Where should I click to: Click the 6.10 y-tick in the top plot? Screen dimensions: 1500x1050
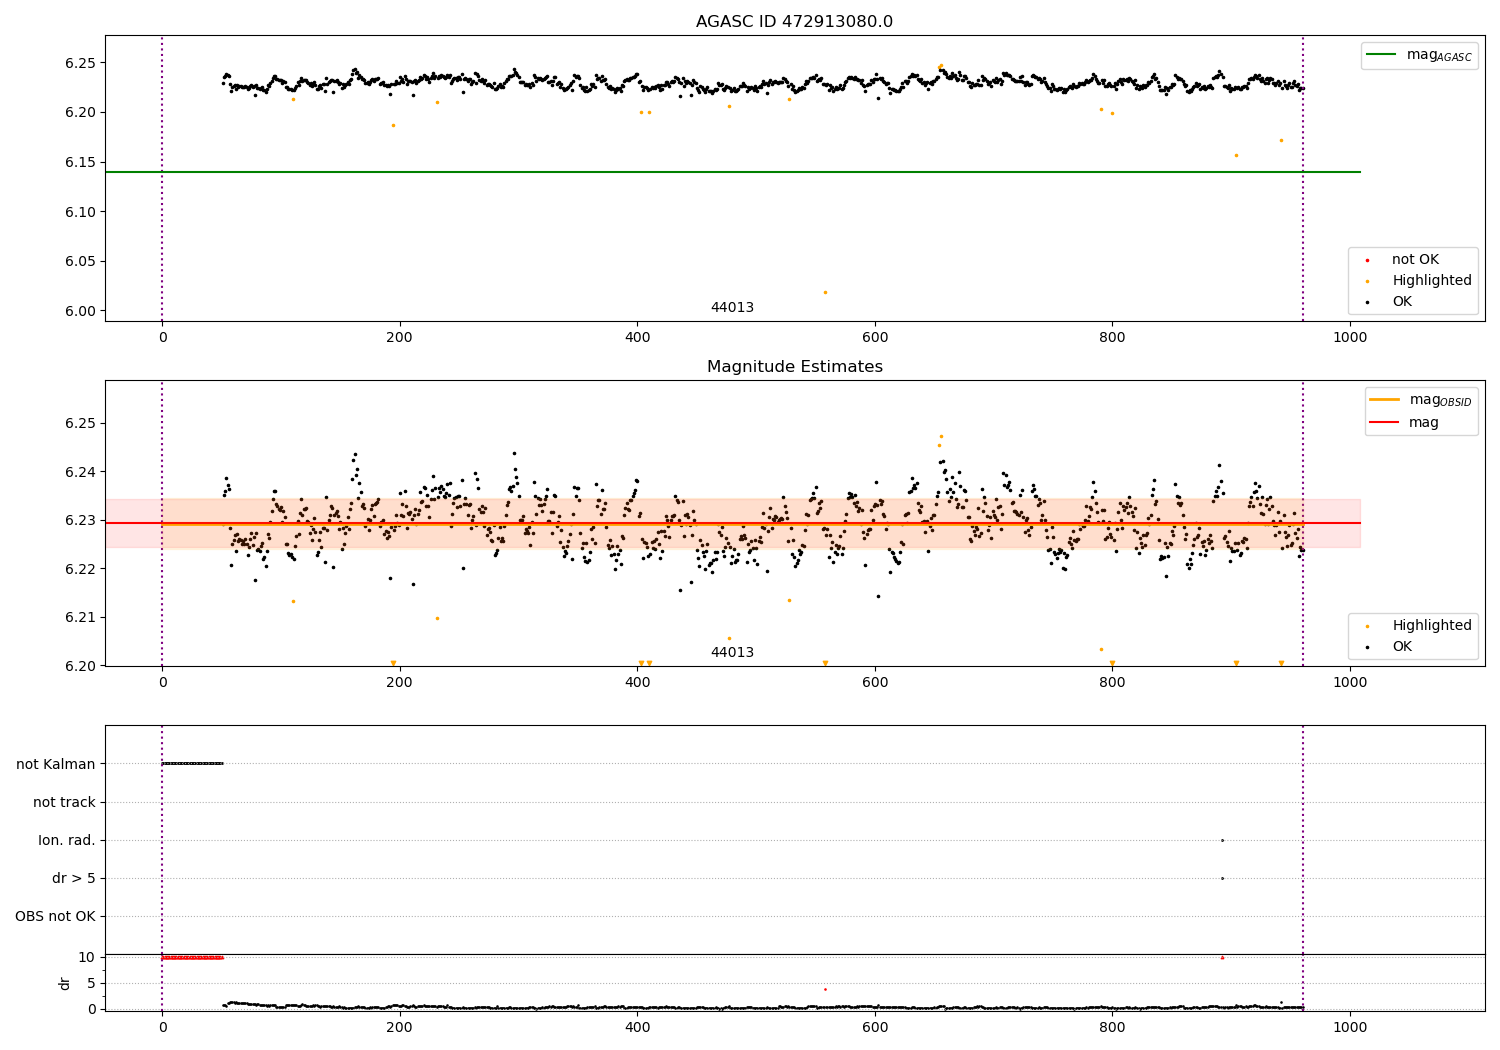point(79,212)
